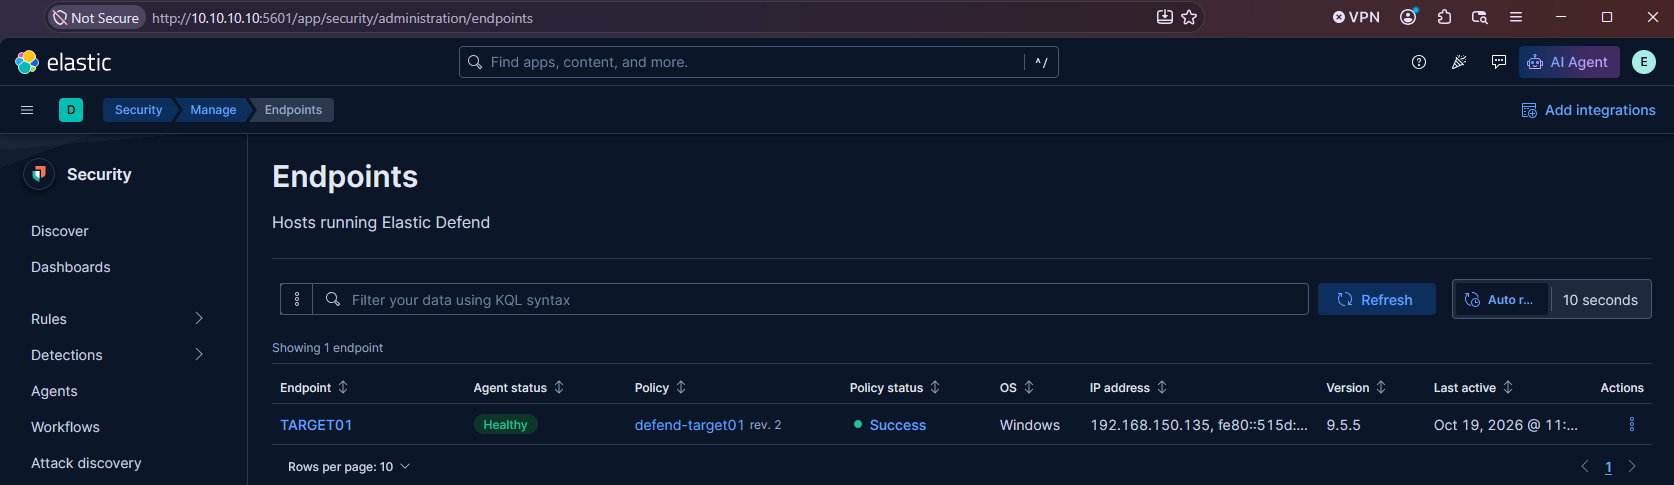Open the defend-target01 policy link
The image size is (1674, 485).
pos(690,425)
